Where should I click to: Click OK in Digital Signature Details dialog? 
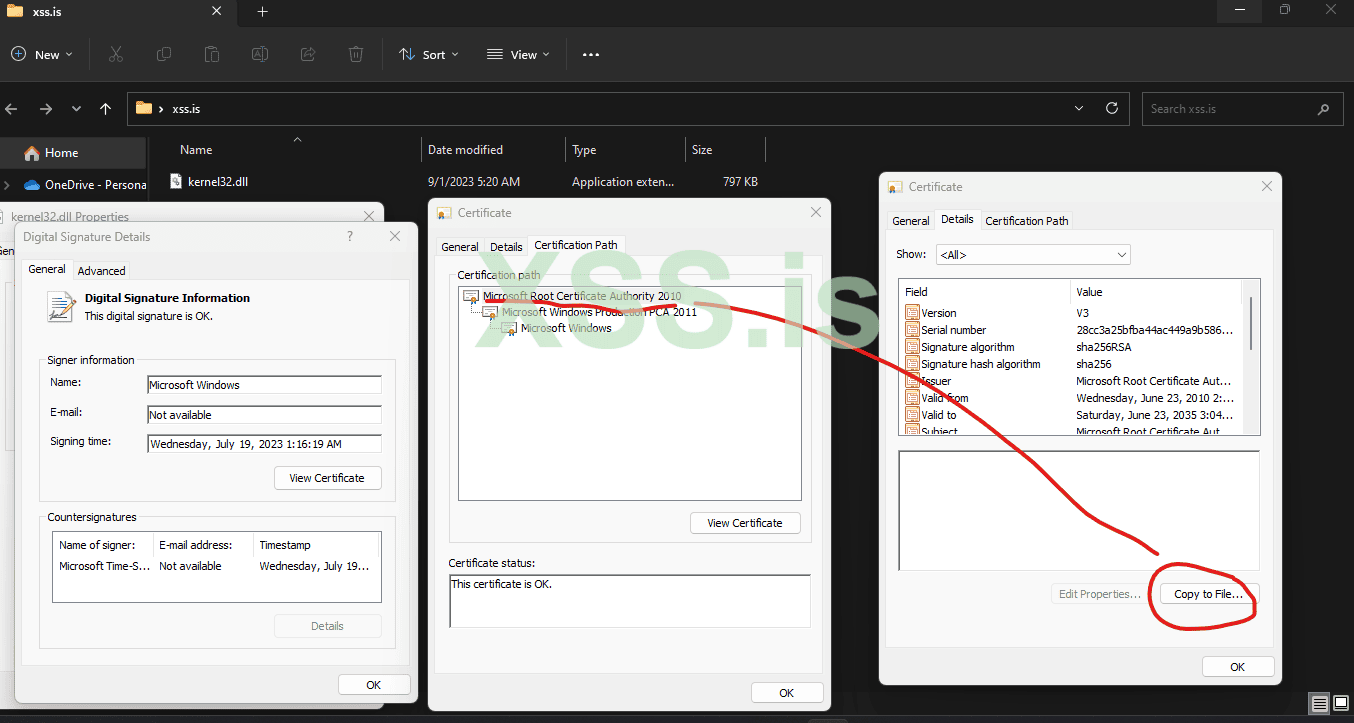click(374, 685)
